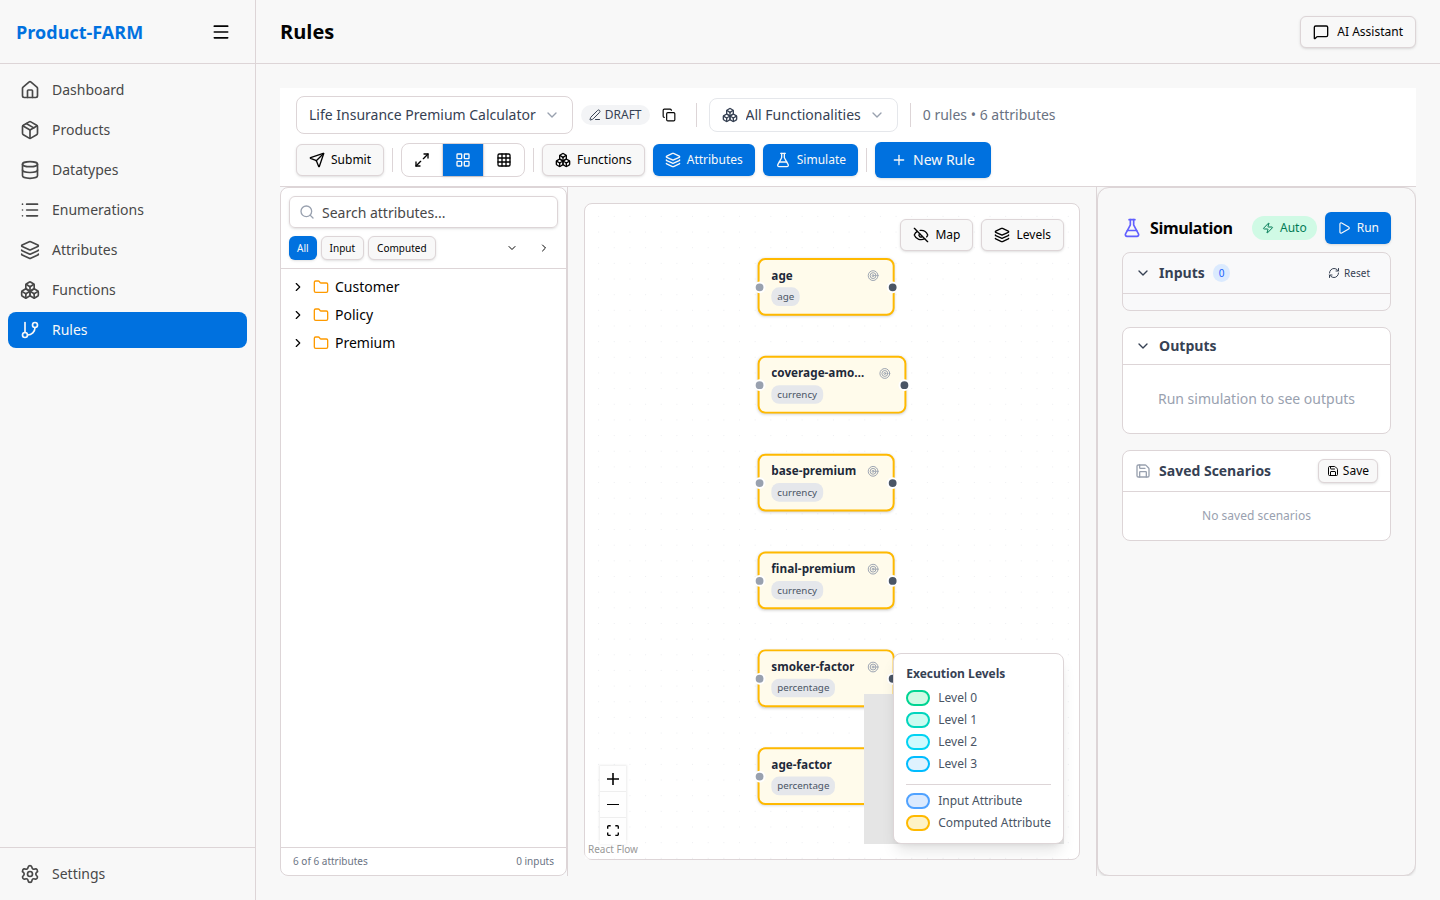The height and width of the screenshot is (900, 1440).
Task: Toggle the Auto simulation mode
Action: click(1284, 228)
